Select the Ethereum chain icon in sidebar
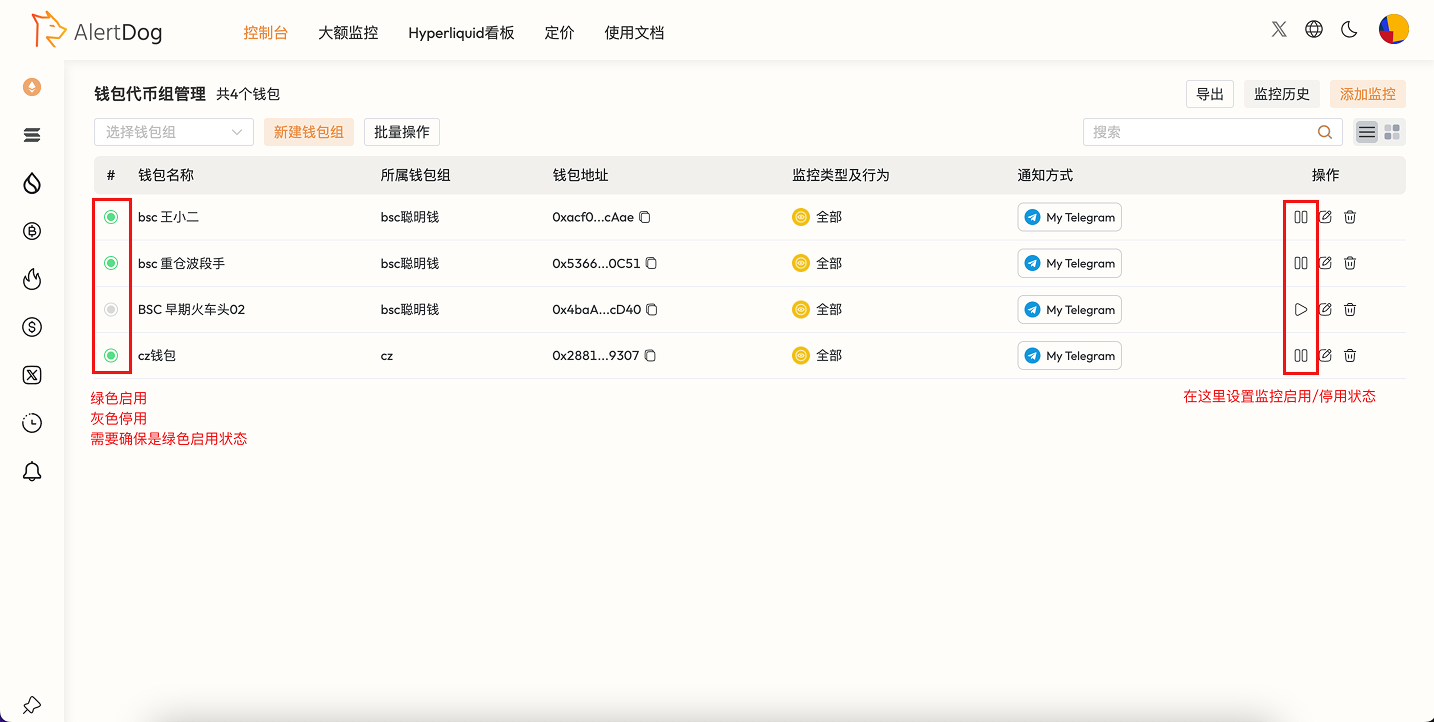The image size is (1434, 722). (x=31, y=87)
